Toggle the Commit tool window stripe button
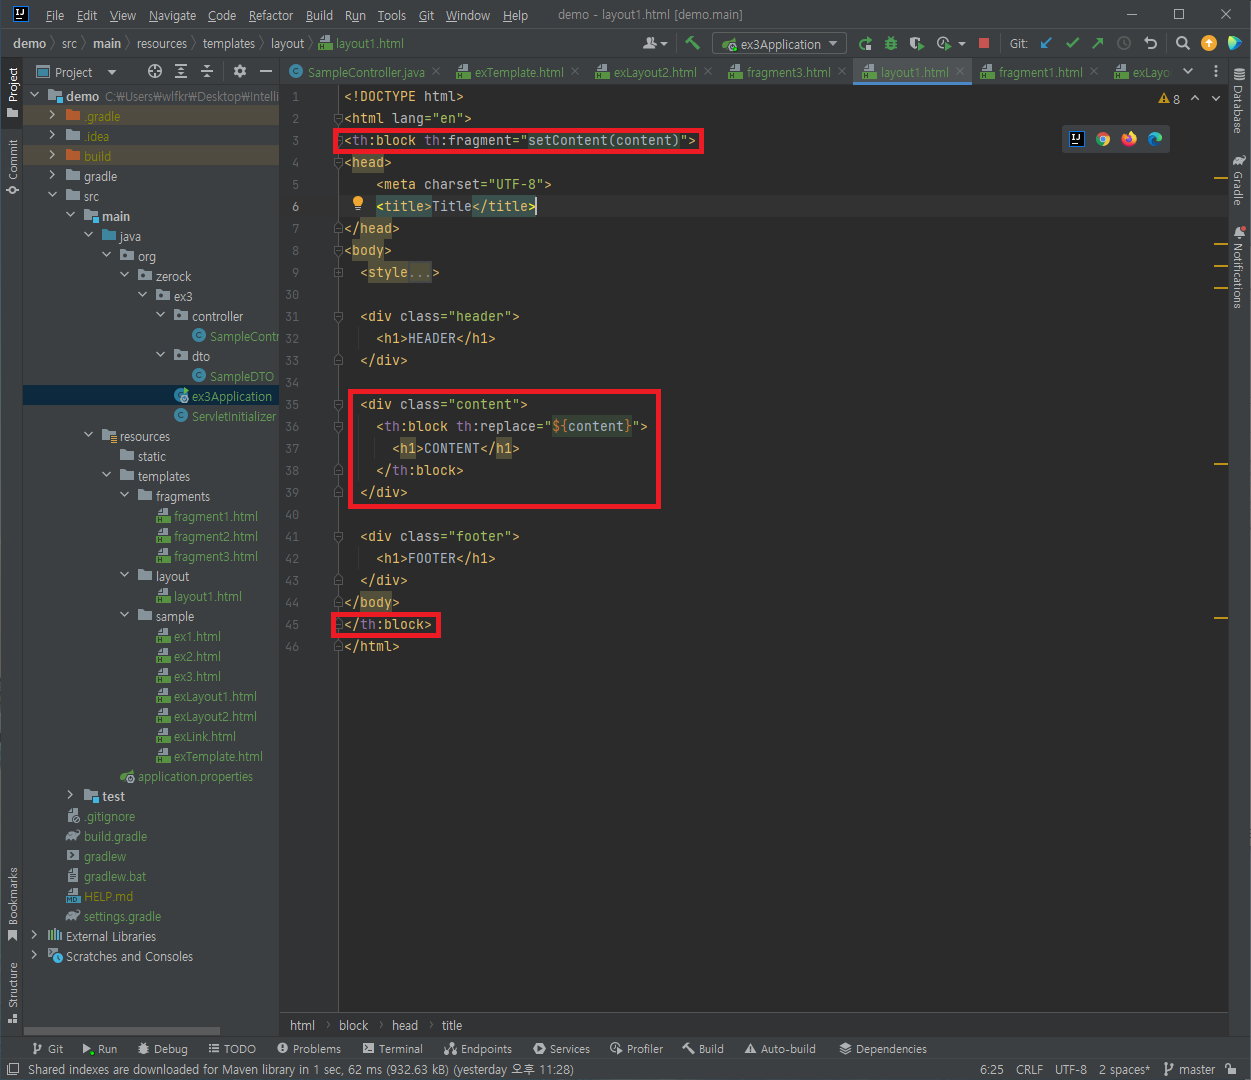Screen dimensions: 1251x1080 [x=12, y=166]
